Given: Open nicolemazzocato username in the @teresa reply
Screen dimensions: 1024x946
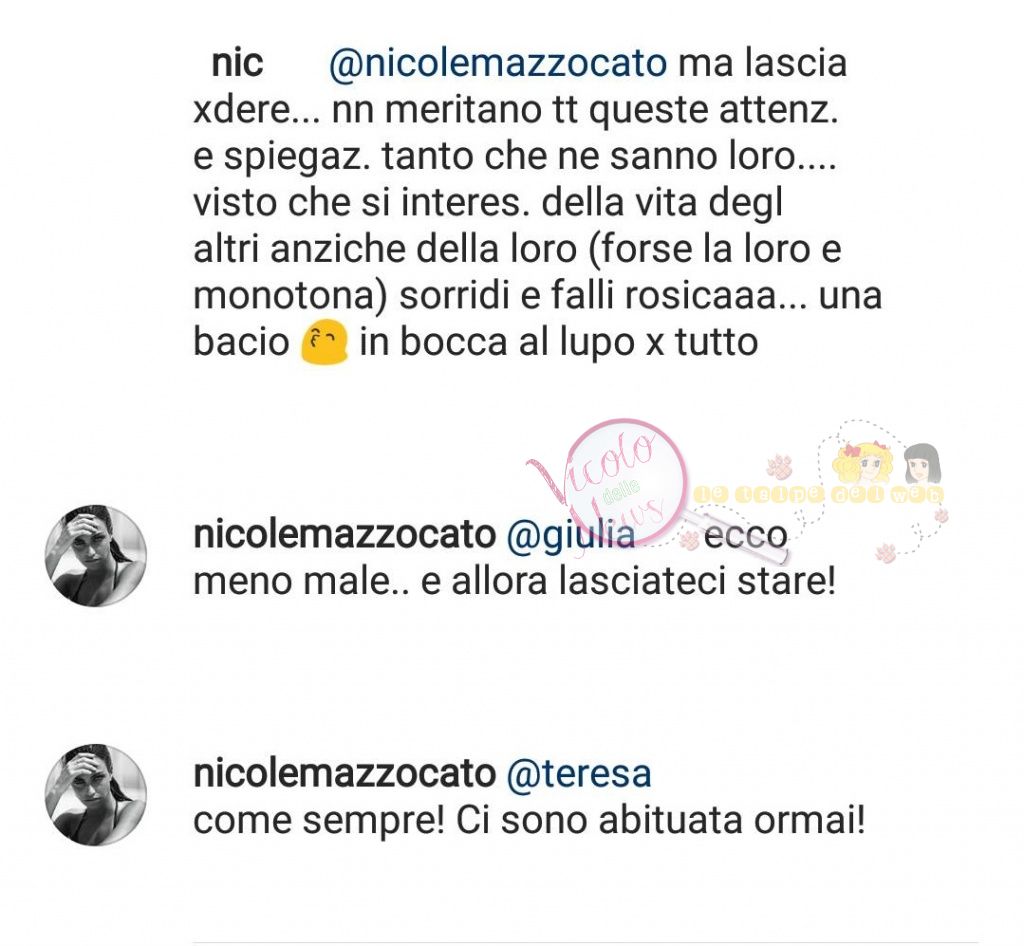Looking at the screenshot, I should tap(345, 774).
